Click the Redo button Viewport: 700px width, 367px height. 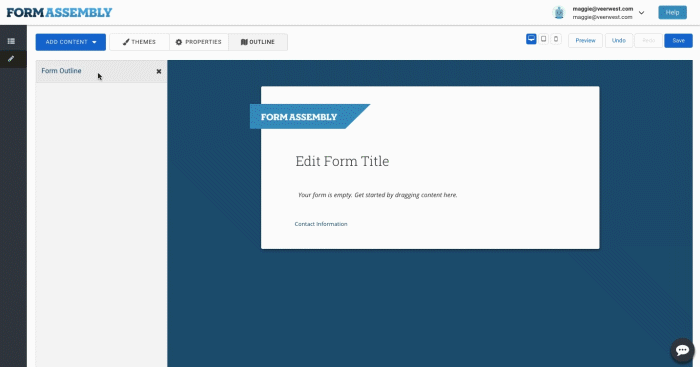click(x=648, y=41)
